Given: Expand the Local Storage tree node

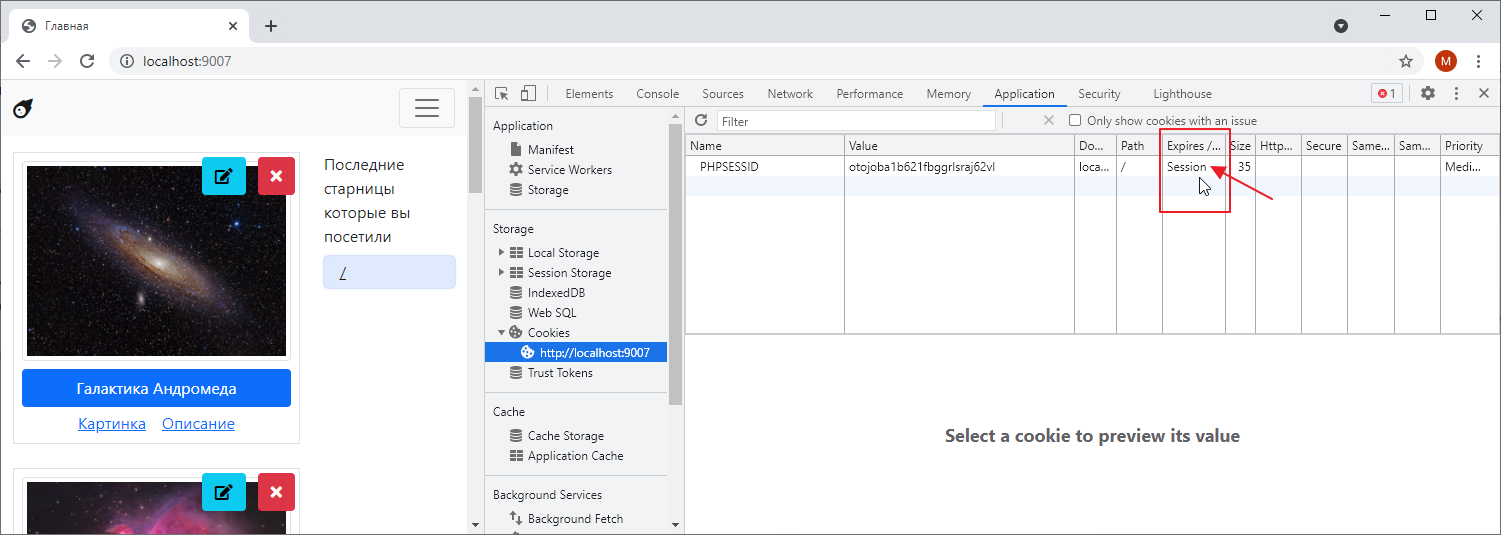Looking at the screenshot, I should tap(501, 253).
